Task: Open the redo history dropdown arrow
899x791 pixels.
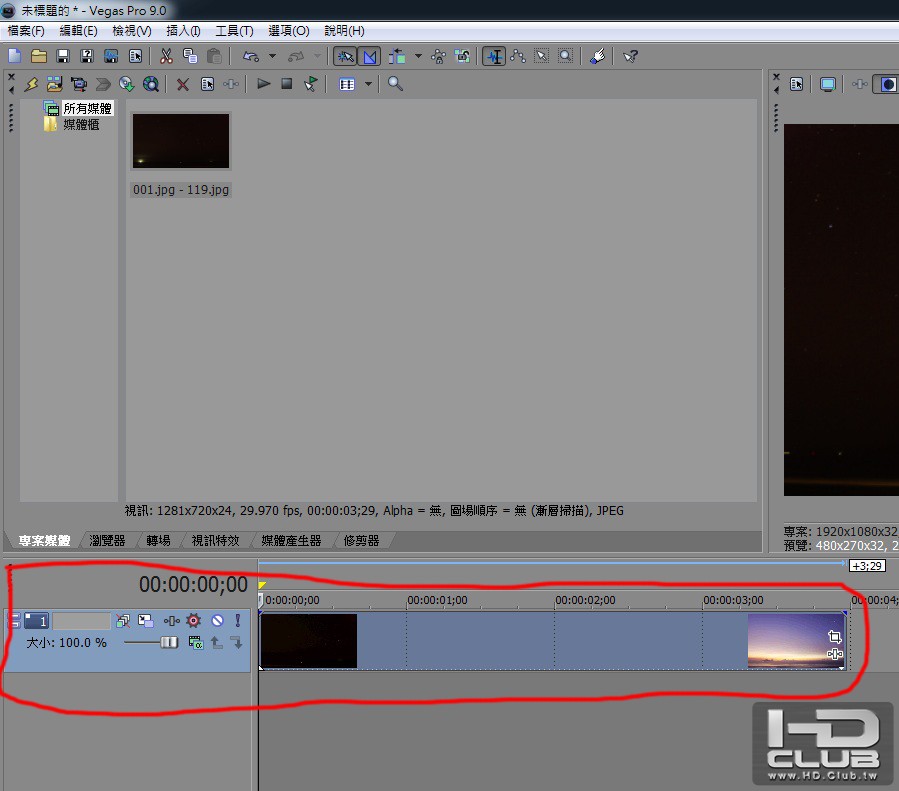Action: tap(317, 56)
